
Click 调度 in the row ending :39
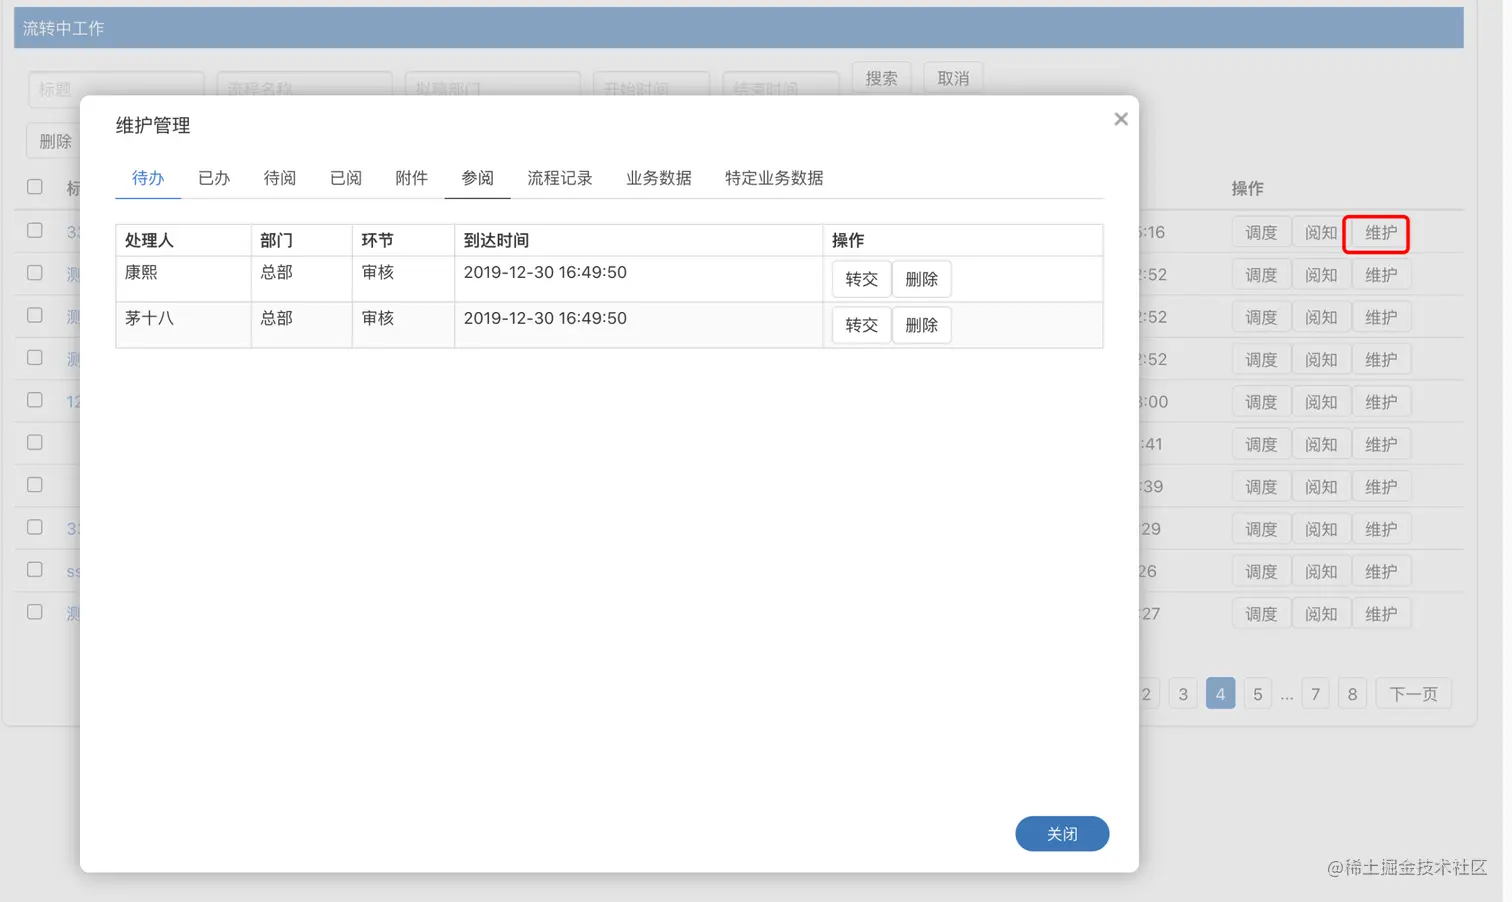click(1261, 487)
